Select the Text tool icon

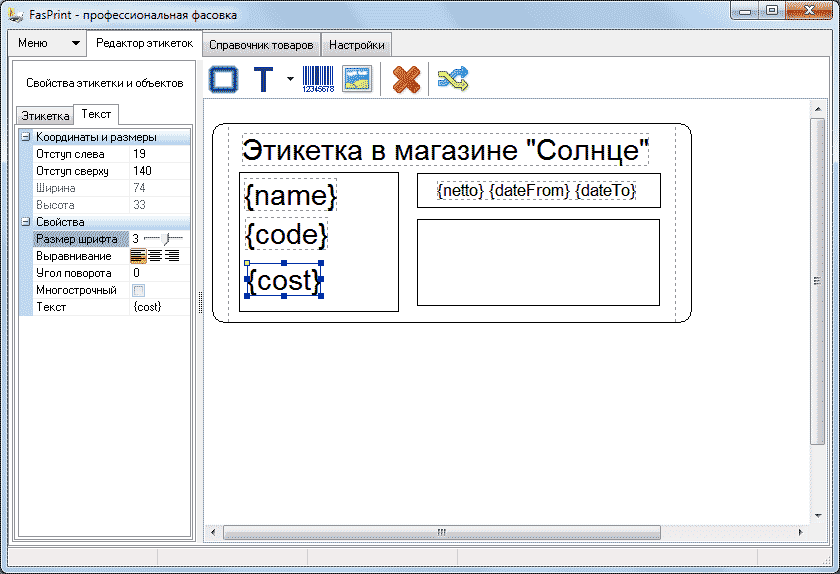click(x=263, y=79)
